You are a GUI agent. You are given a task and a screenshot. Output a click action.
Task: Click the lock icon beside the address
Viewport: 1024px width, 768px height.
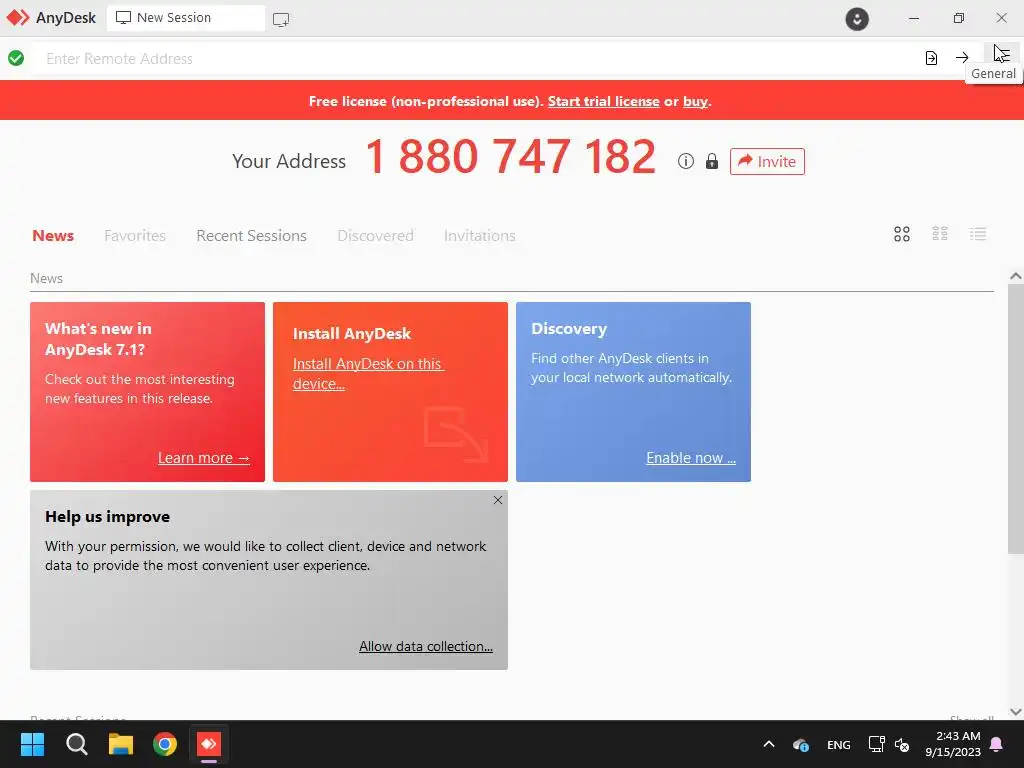[x=712, y=161]
